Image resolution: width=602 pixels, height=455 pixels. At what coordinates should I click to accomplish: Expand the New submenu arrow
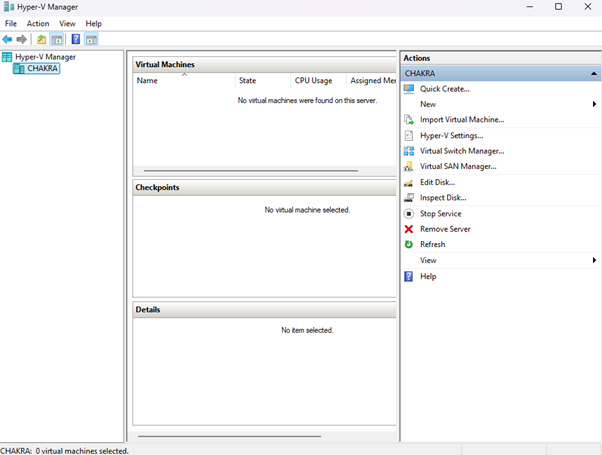pyautogui.click(x=594, y=104)
